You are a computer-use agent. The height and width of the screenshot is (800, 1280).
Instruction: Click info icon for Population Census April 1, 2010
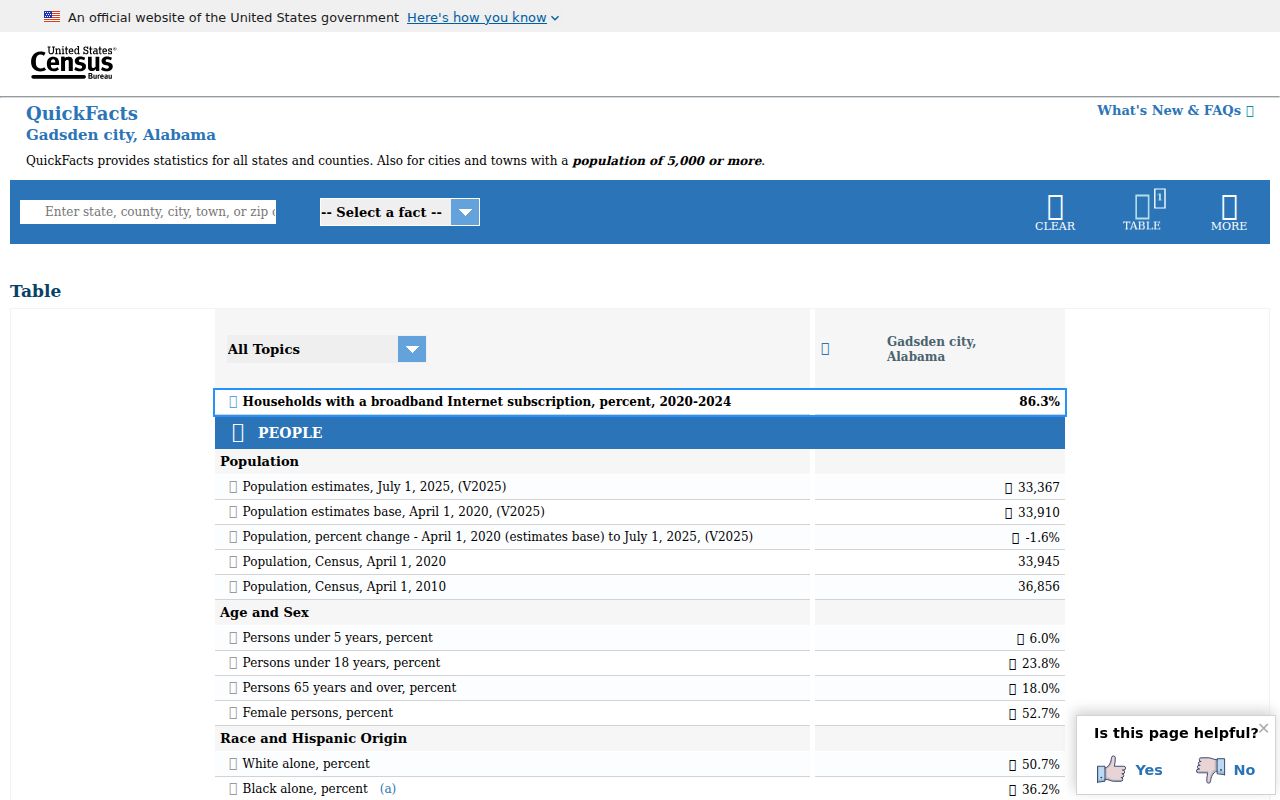[233, 587]
